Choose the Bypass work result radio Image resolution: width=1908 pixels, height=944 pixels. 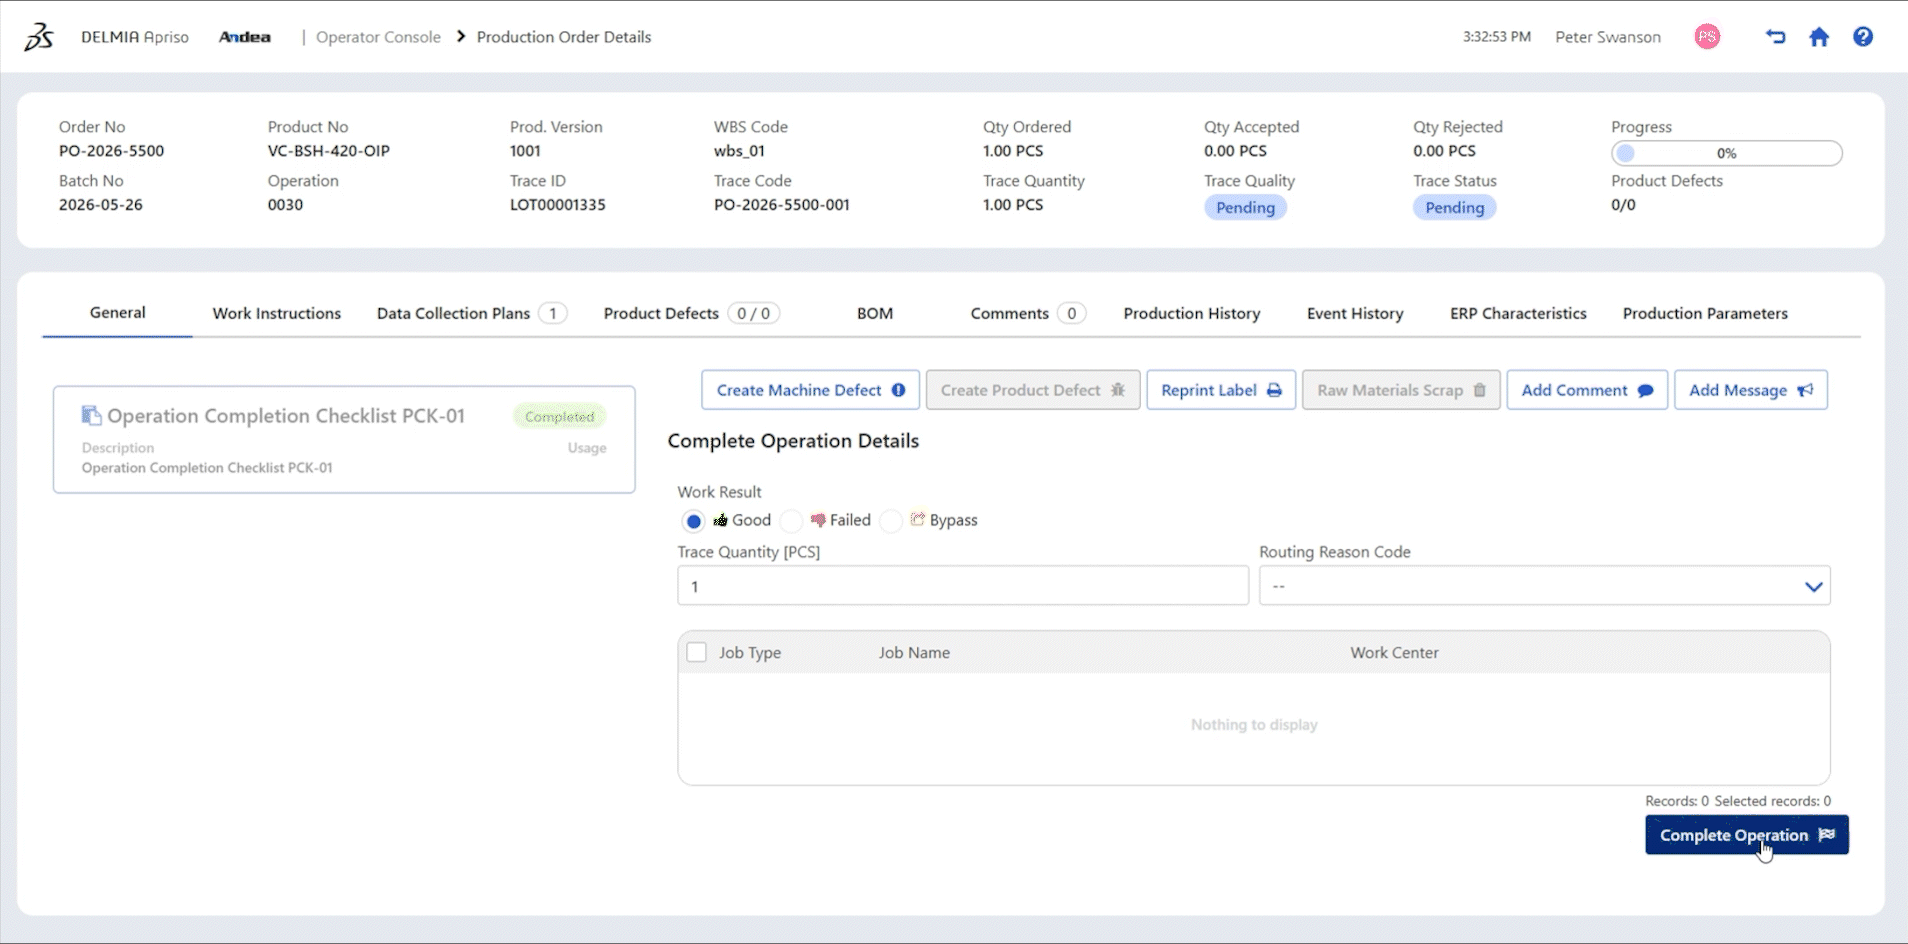coord(892,521)
